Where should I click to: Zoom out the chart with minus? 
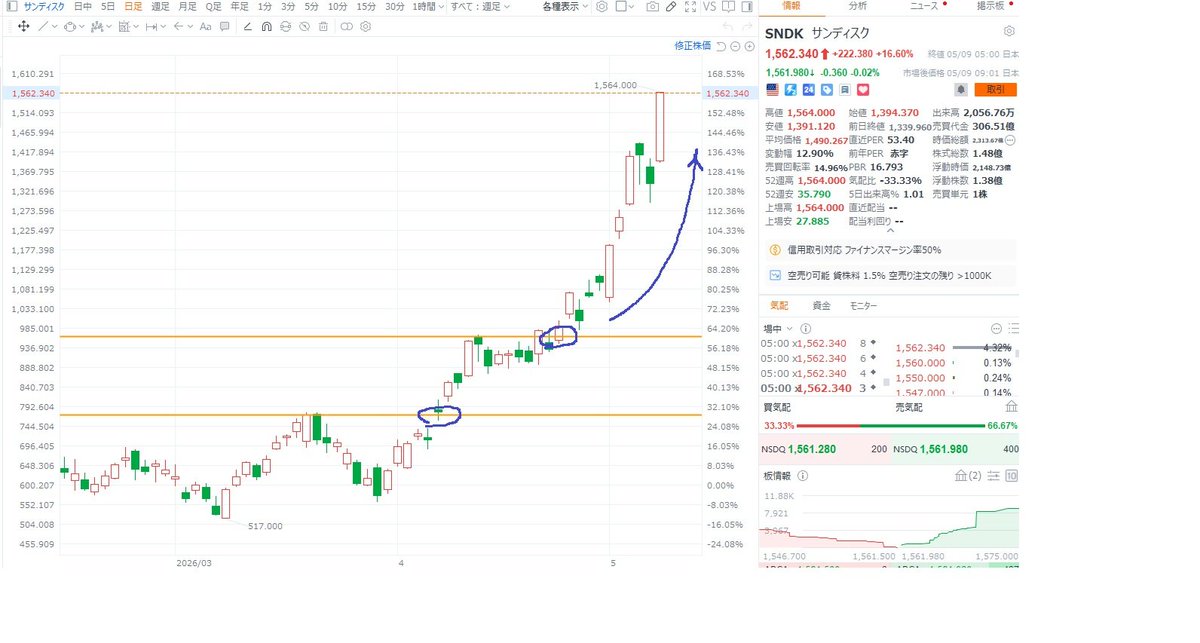pyautogui.click(x=735, y=46)
